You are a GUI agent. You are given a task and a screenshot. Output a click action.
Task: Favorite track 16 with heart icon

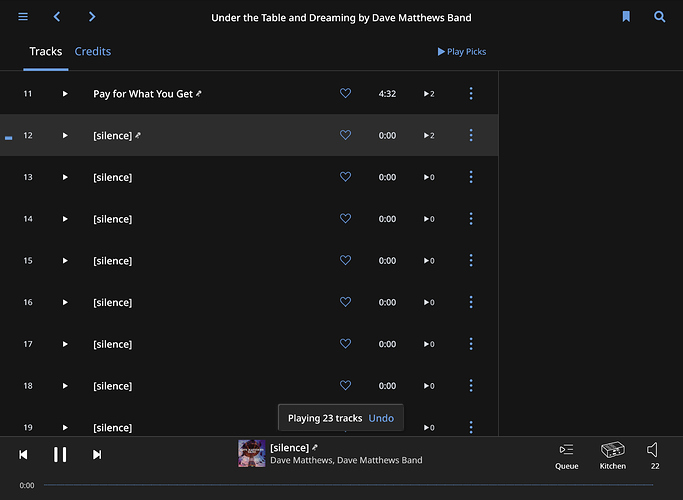coord(345,302)
